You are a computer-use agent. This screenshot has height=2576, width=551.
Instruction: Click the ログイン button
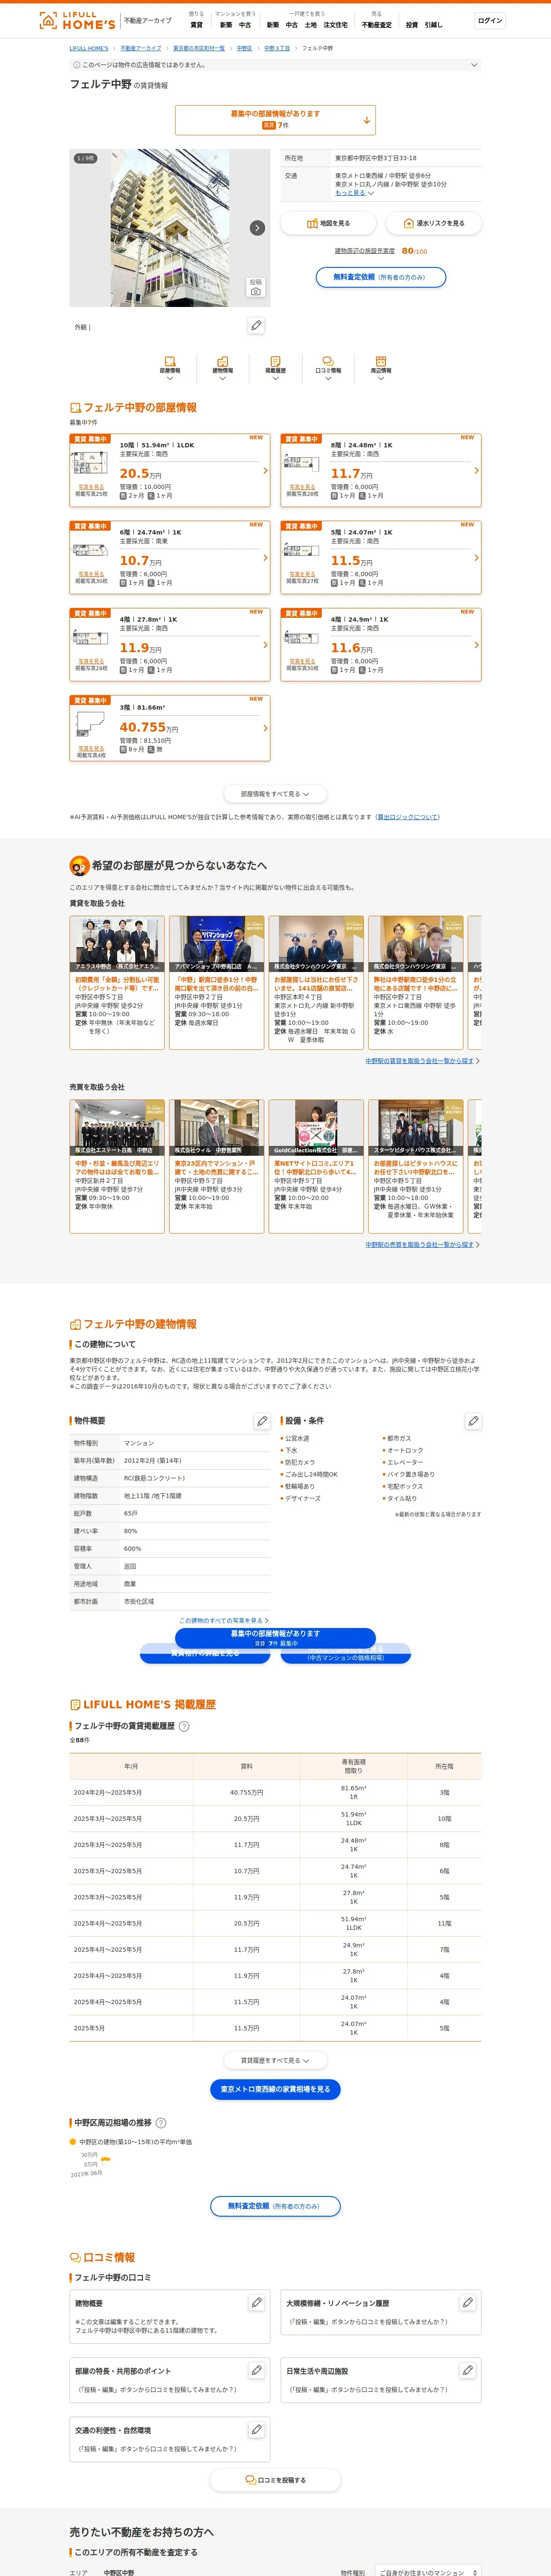click(x=490, y=20)
